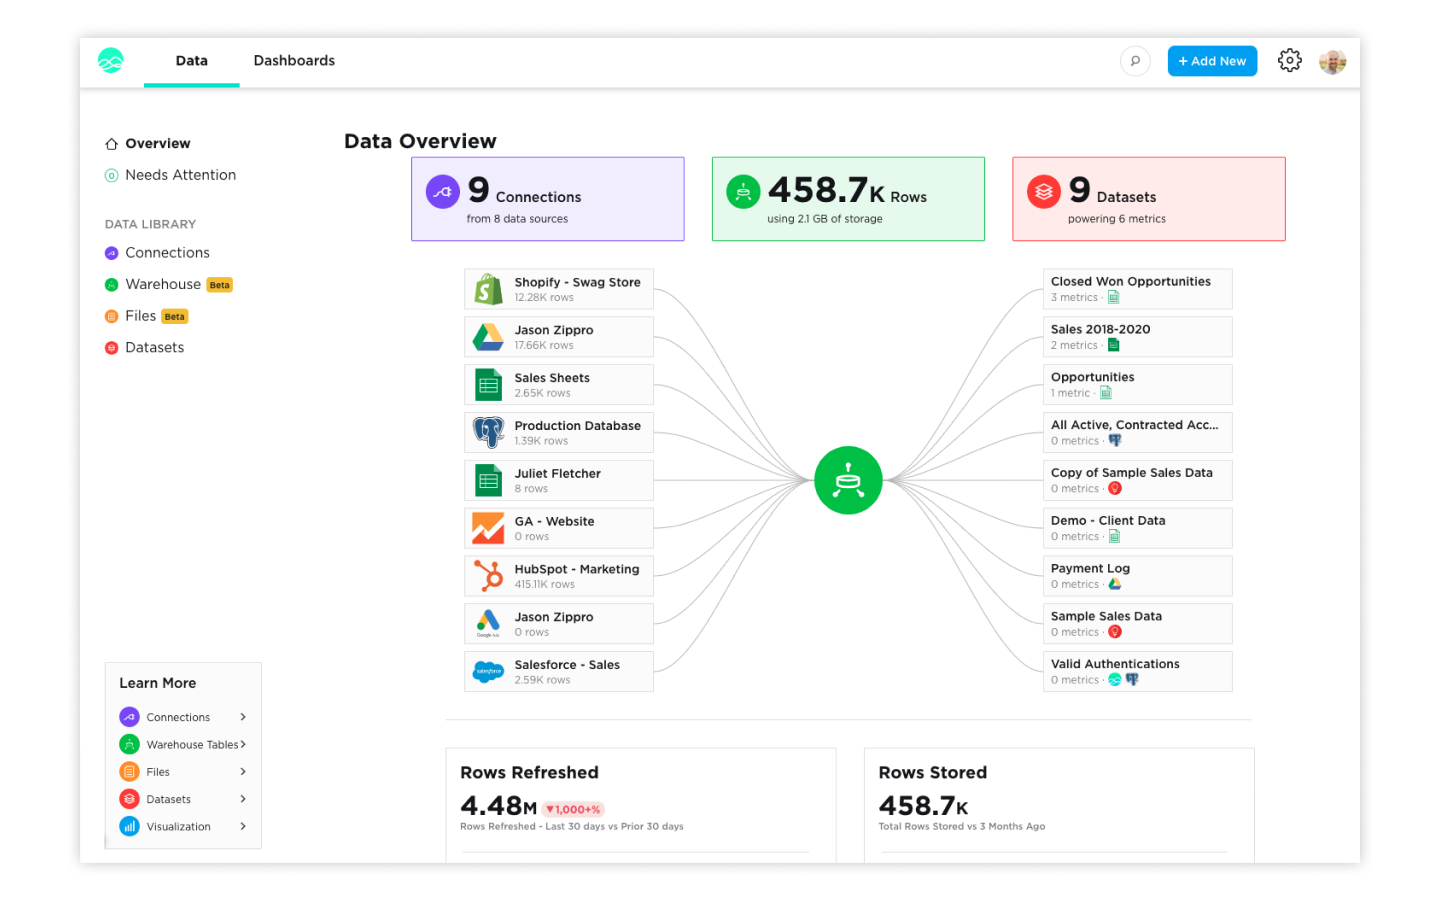Switch to the Dashboards tab
1440x900 pixels.
(x=294, y=61)
